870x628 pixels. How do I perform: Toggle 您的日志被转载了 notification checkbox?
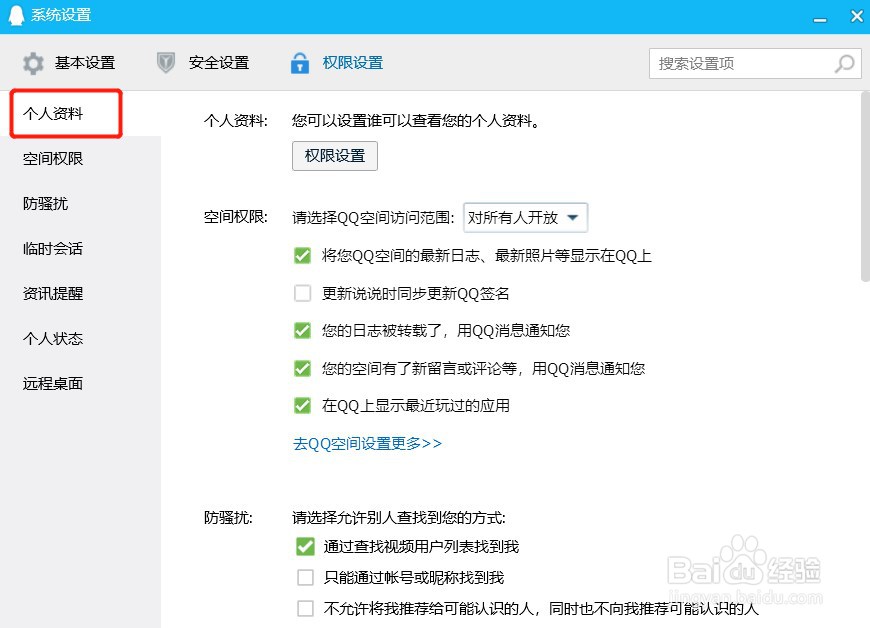(x=302, y=331)
